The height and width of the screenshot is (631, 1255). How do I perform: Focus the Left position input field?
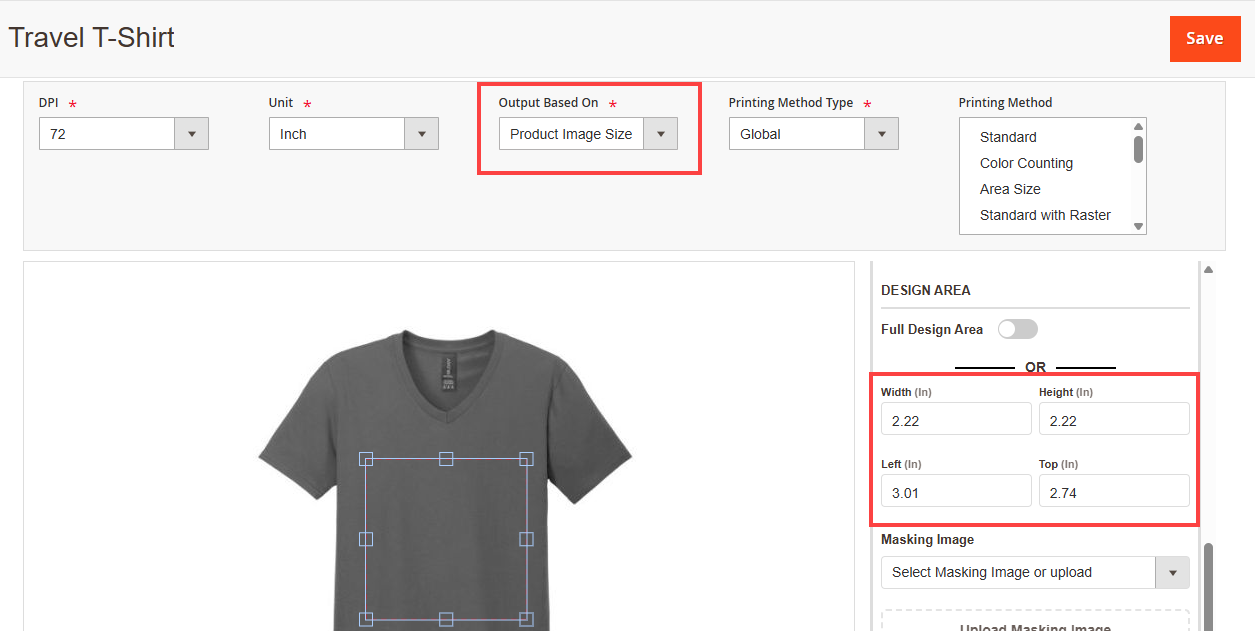(x=955, y=492)
